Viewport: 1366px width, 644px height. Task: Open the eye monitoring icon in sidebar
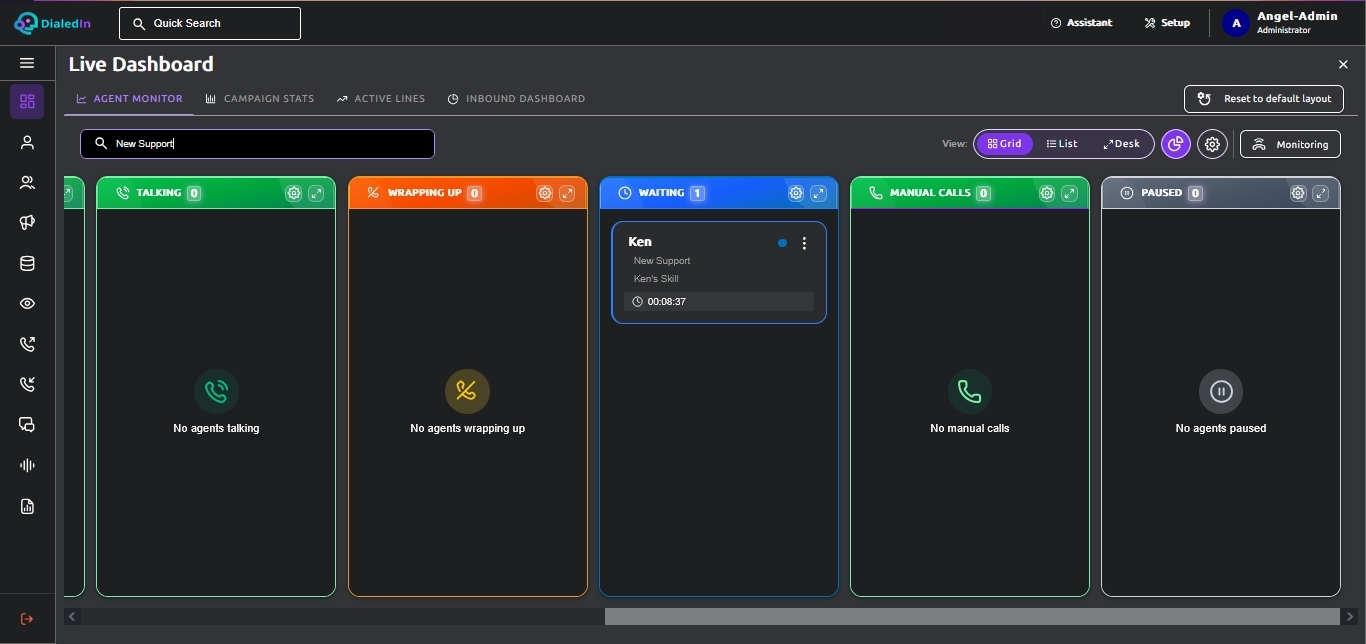[x=27, y=304]
